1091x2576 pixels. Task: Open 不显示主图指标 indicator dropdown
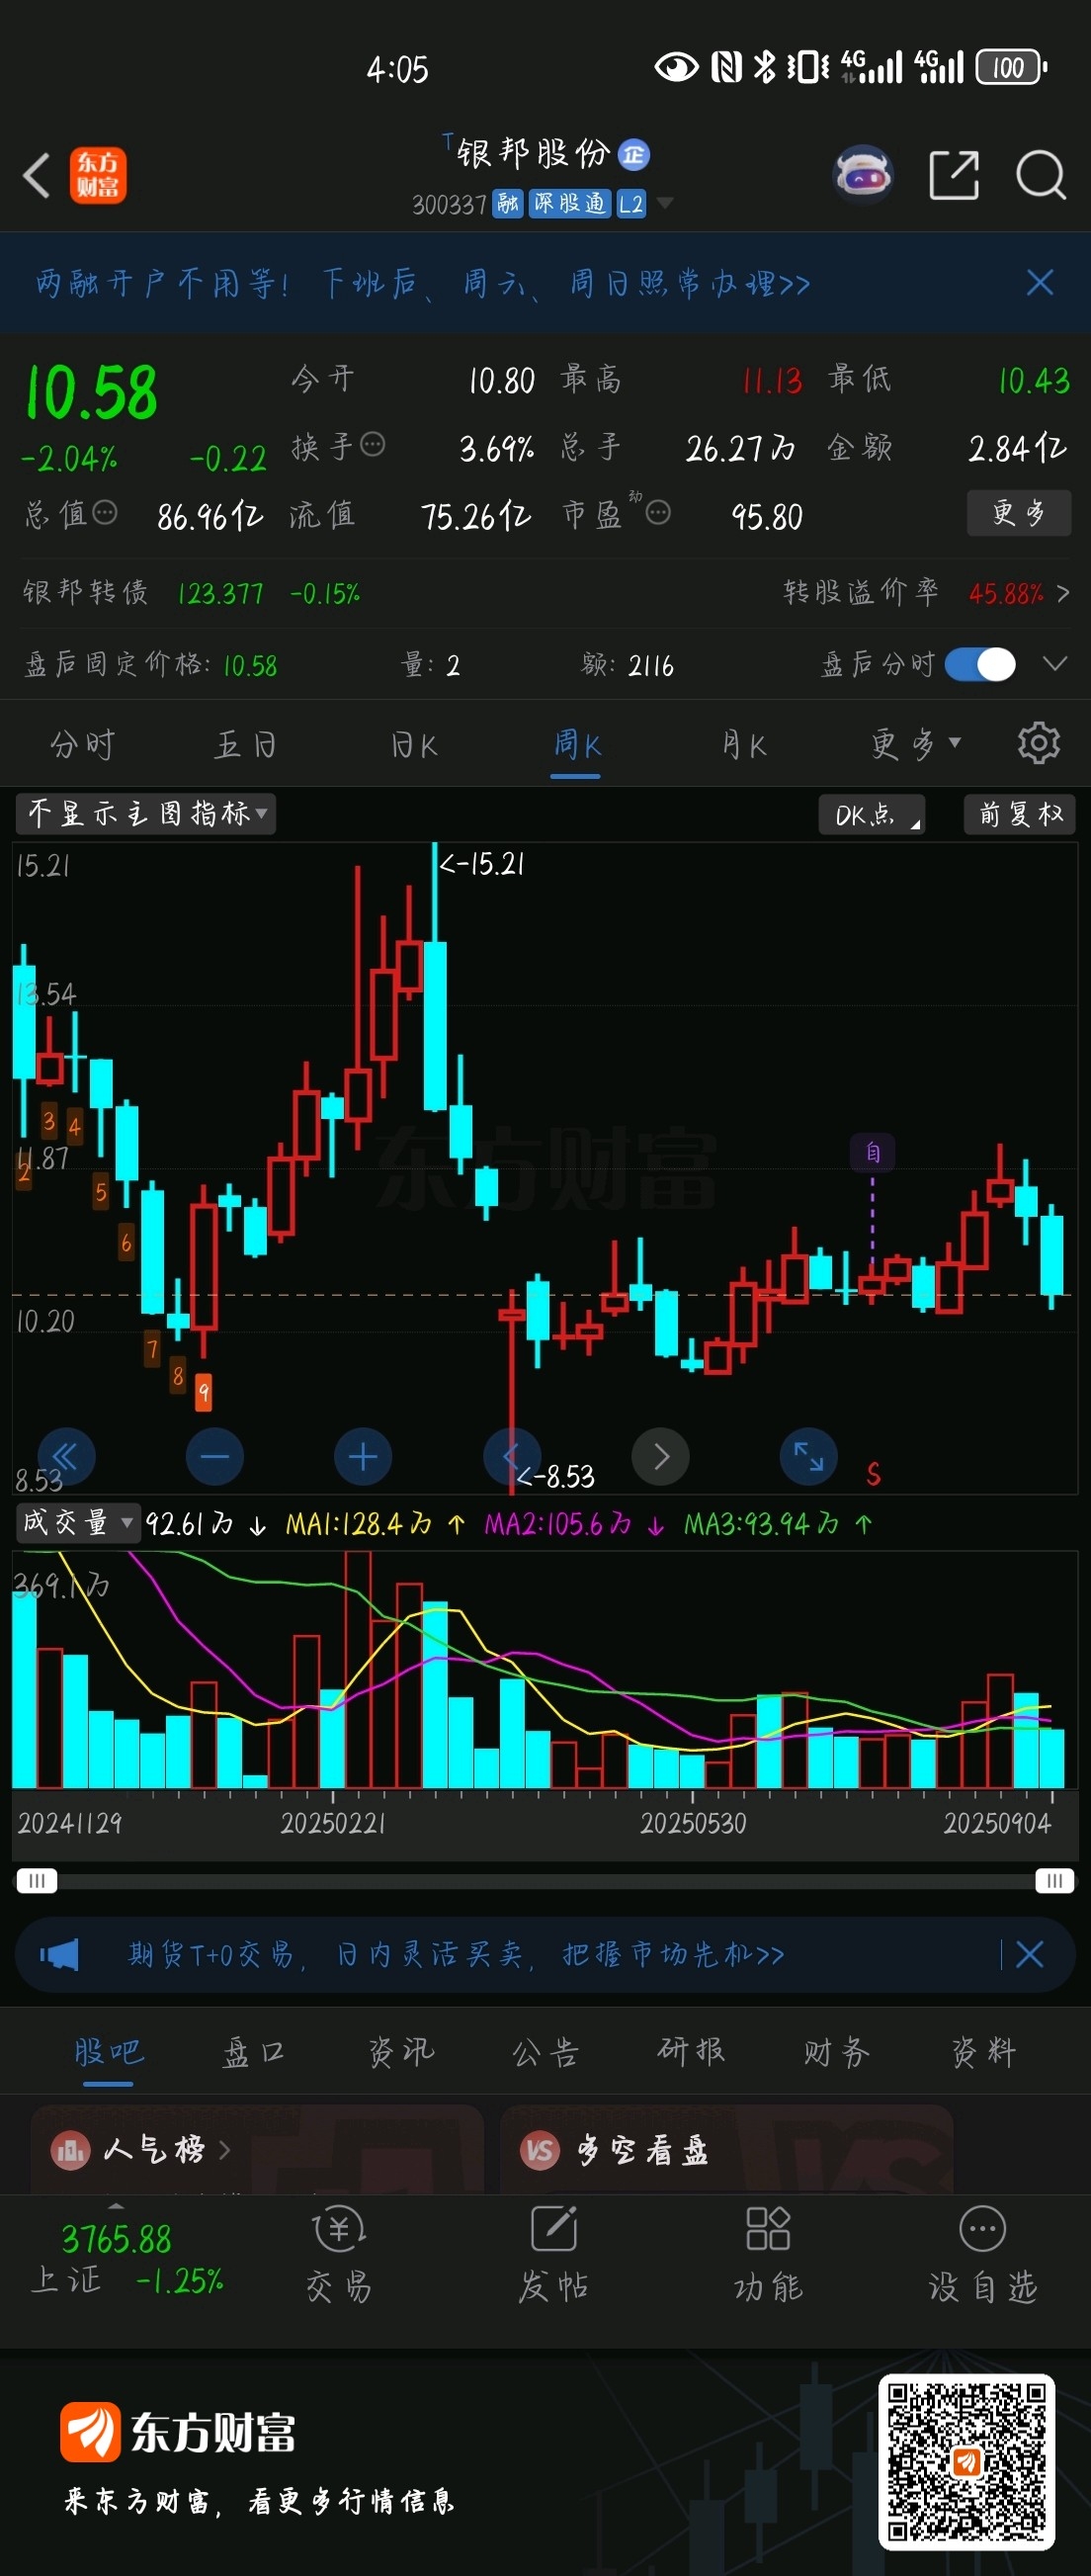146,814
